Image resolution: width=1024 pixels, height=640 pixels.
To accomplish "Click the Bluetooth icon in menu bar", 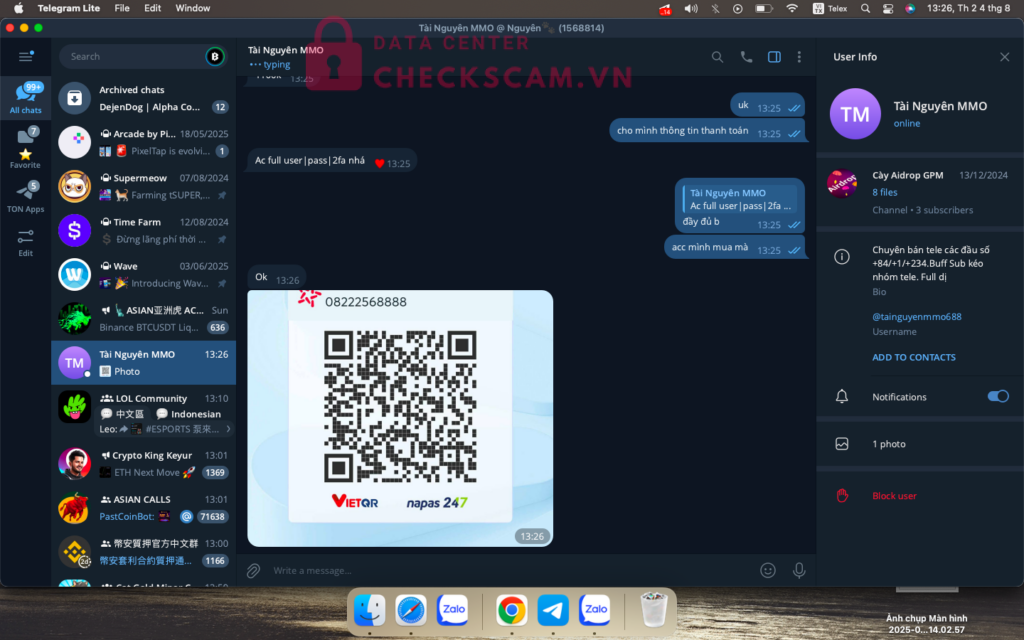I will tap(715, 8).
